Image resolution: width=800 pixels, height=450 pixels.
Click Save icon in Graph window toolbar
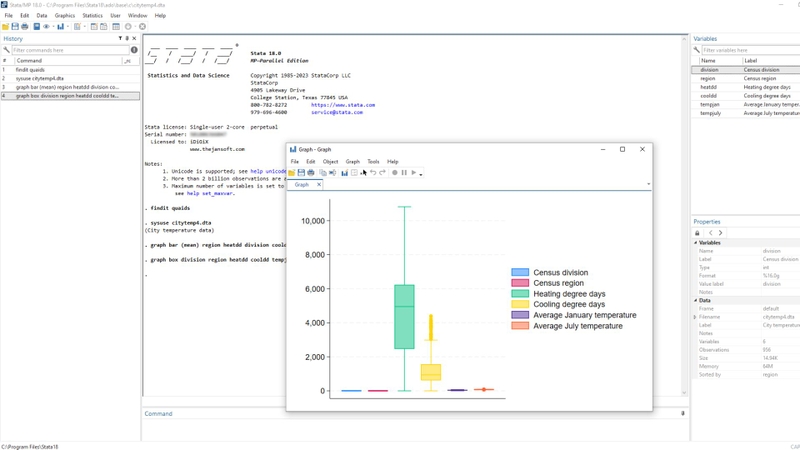coord(301,173)
